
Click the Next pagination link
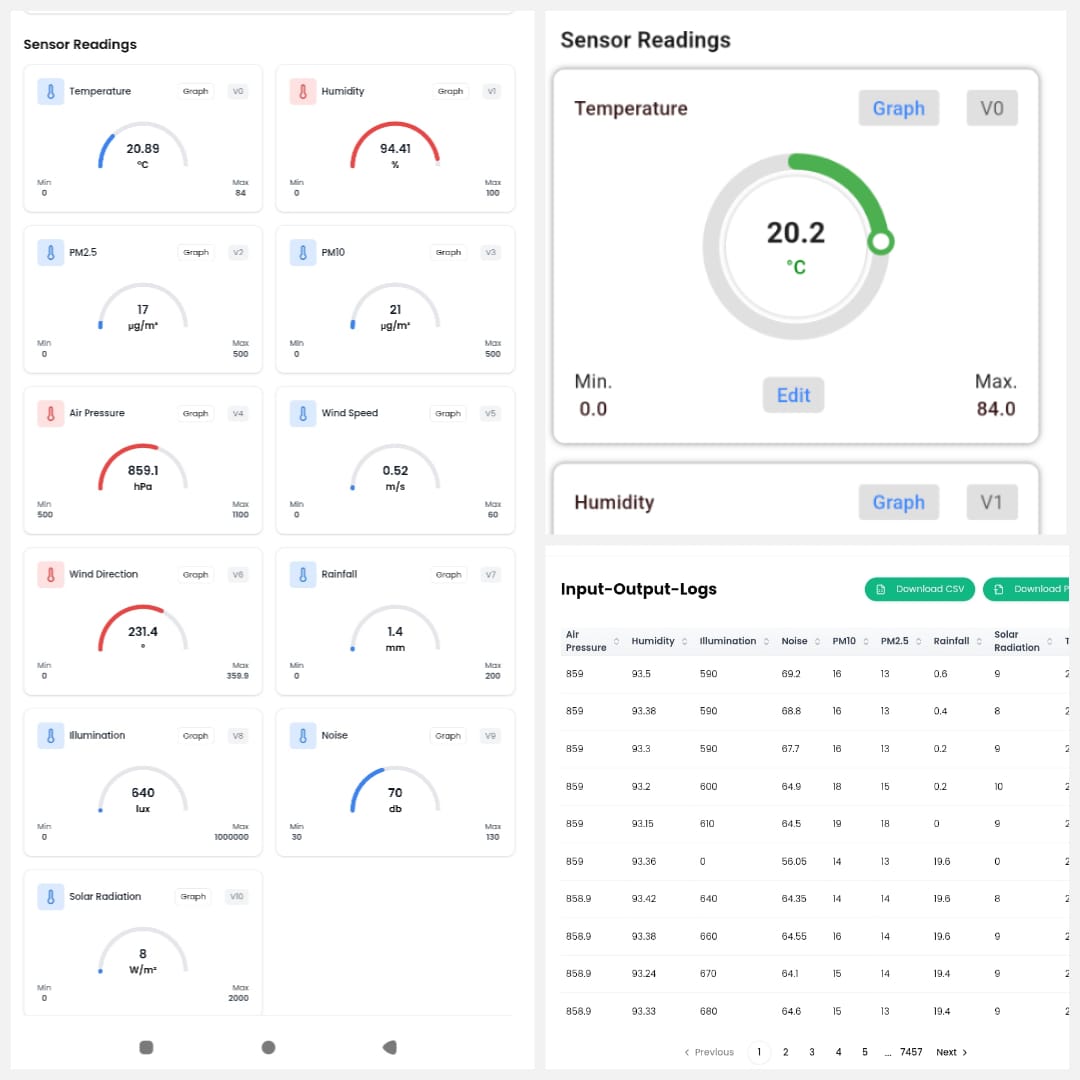[x=951, y=1052]
